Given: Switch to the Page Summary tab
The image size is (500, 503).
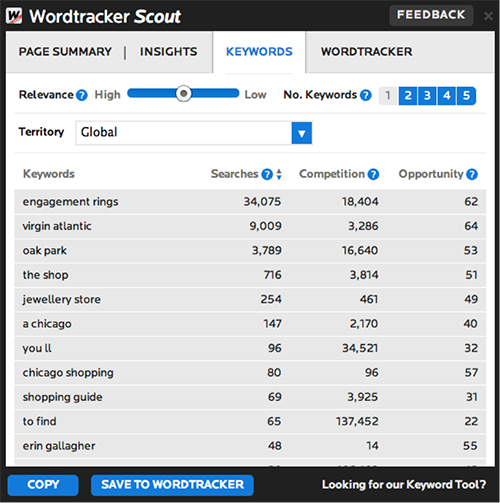Looking at the screenshot, I should pos(65,52).
